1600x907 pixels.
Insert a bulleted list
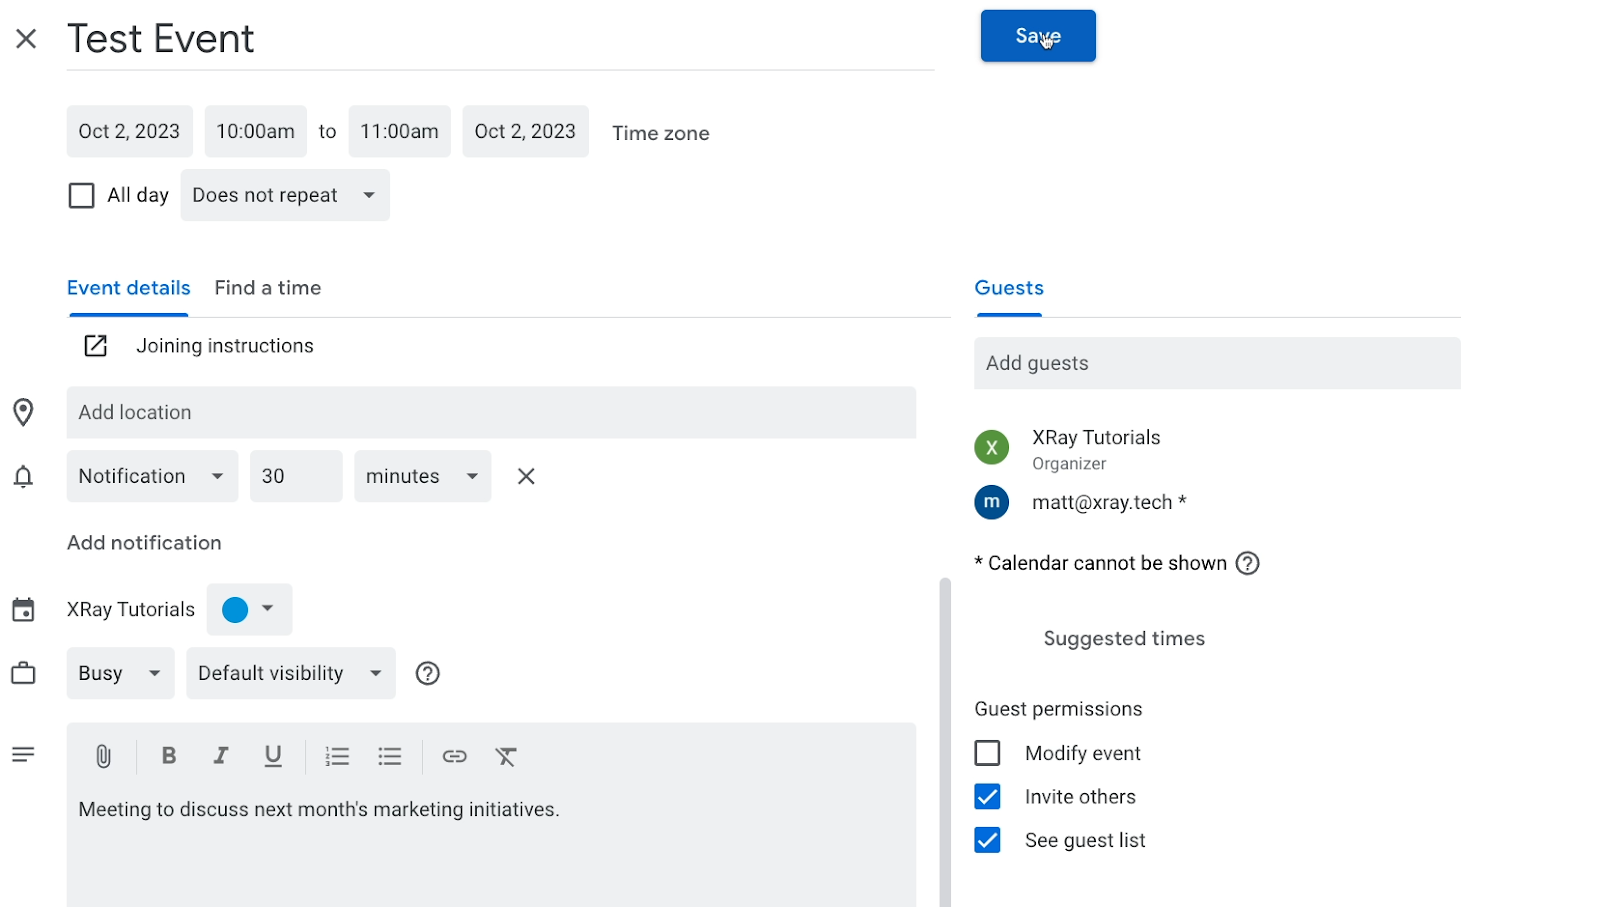click(390, 756)
